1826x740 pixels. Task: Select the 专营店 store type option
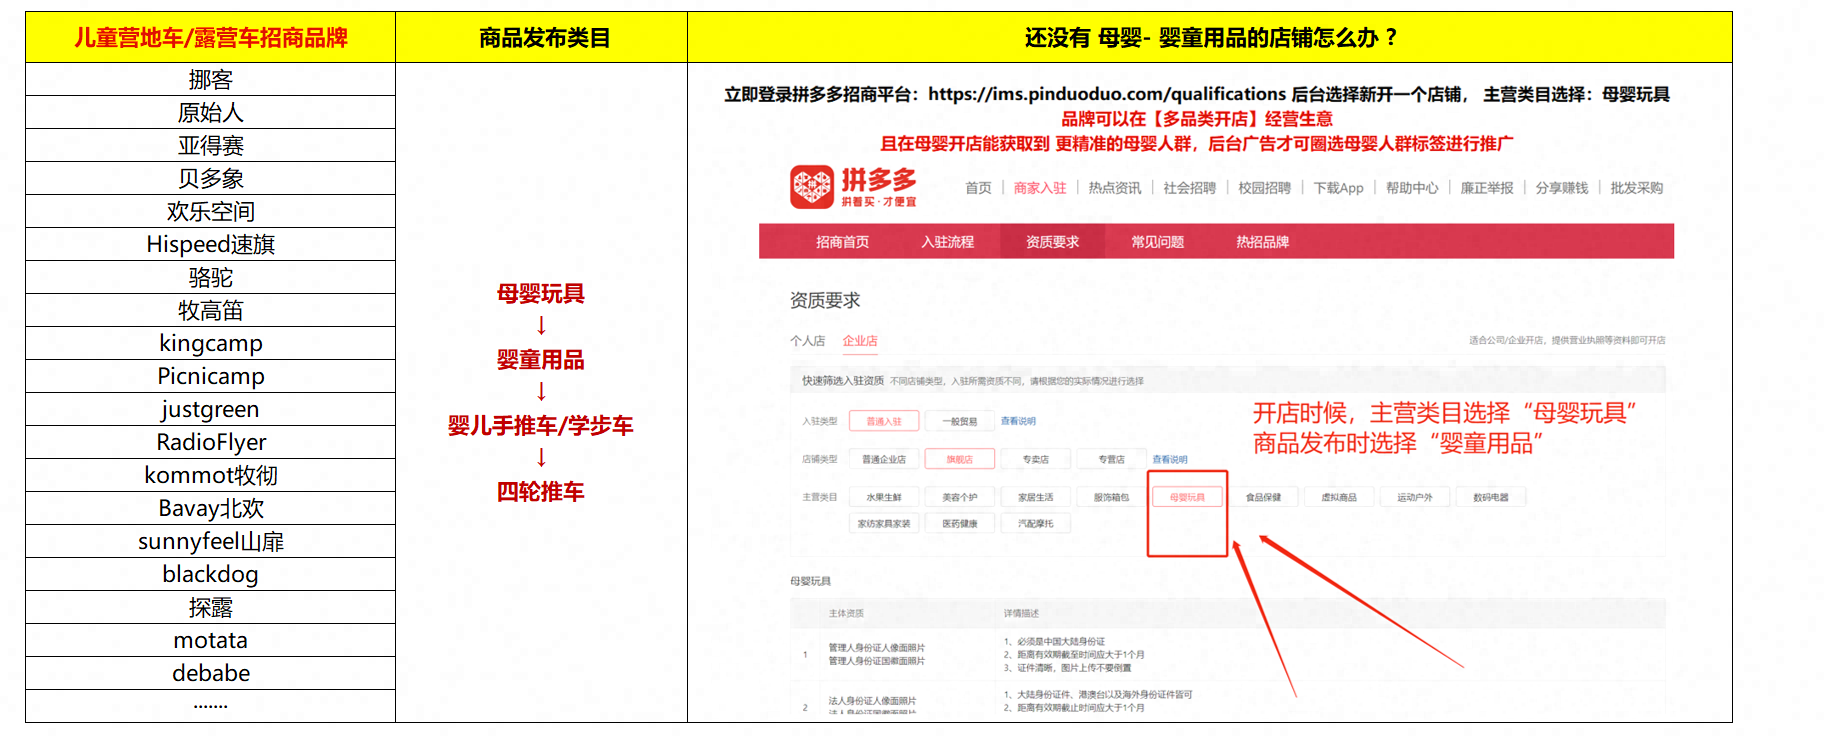[x=1111, y=459]
